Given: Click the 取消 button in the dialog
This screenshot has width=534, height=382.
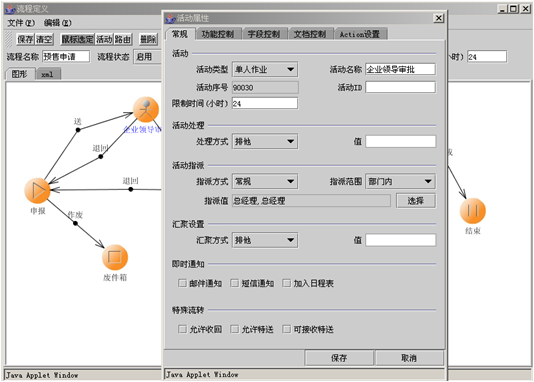Looking at the screenshot, I should tap(409, 358).
